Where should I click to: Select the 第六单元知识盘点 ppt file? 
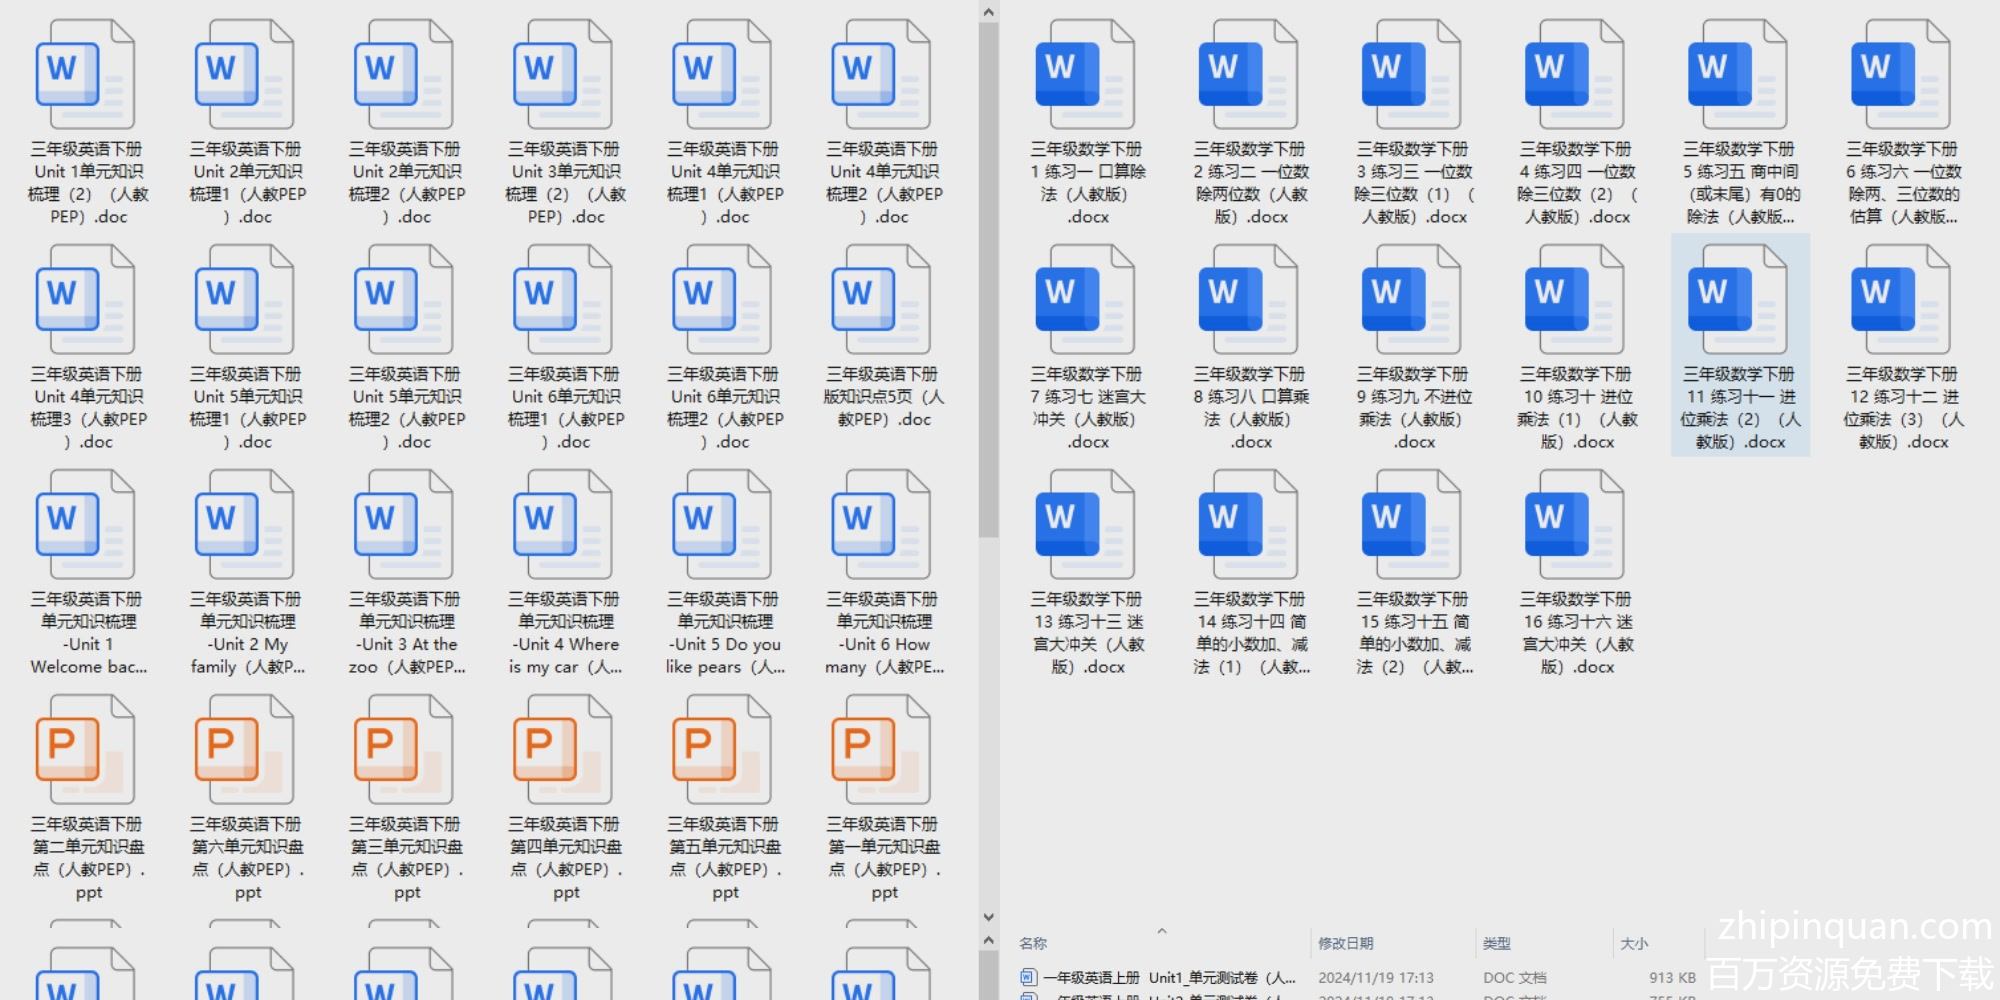click(x=246, y=751)
